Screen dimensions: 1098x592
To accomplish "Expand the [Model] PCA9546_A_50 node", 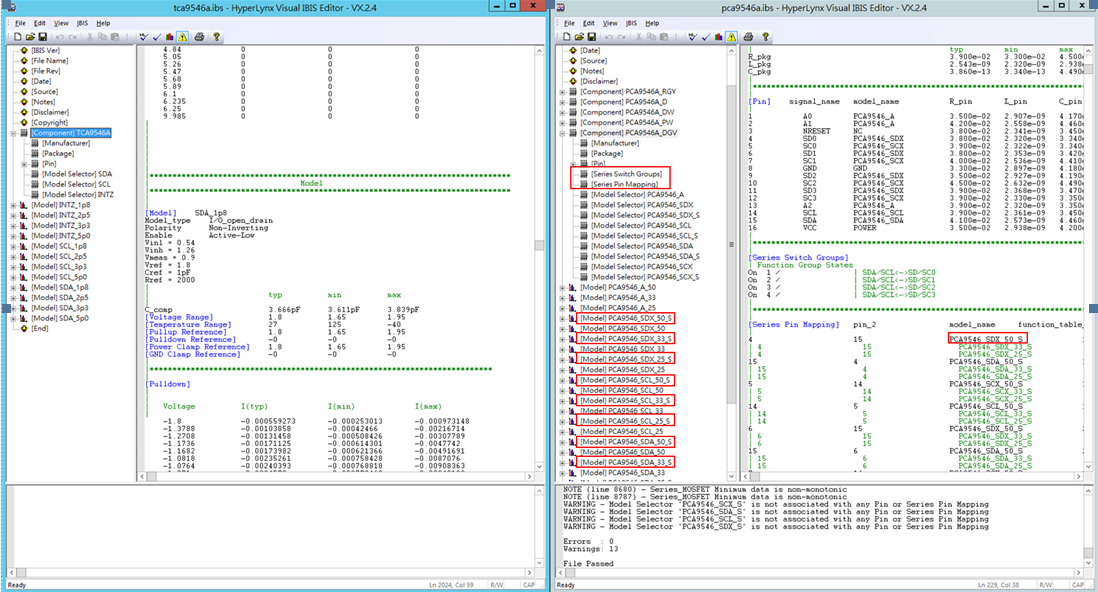I will coord(562,287).
